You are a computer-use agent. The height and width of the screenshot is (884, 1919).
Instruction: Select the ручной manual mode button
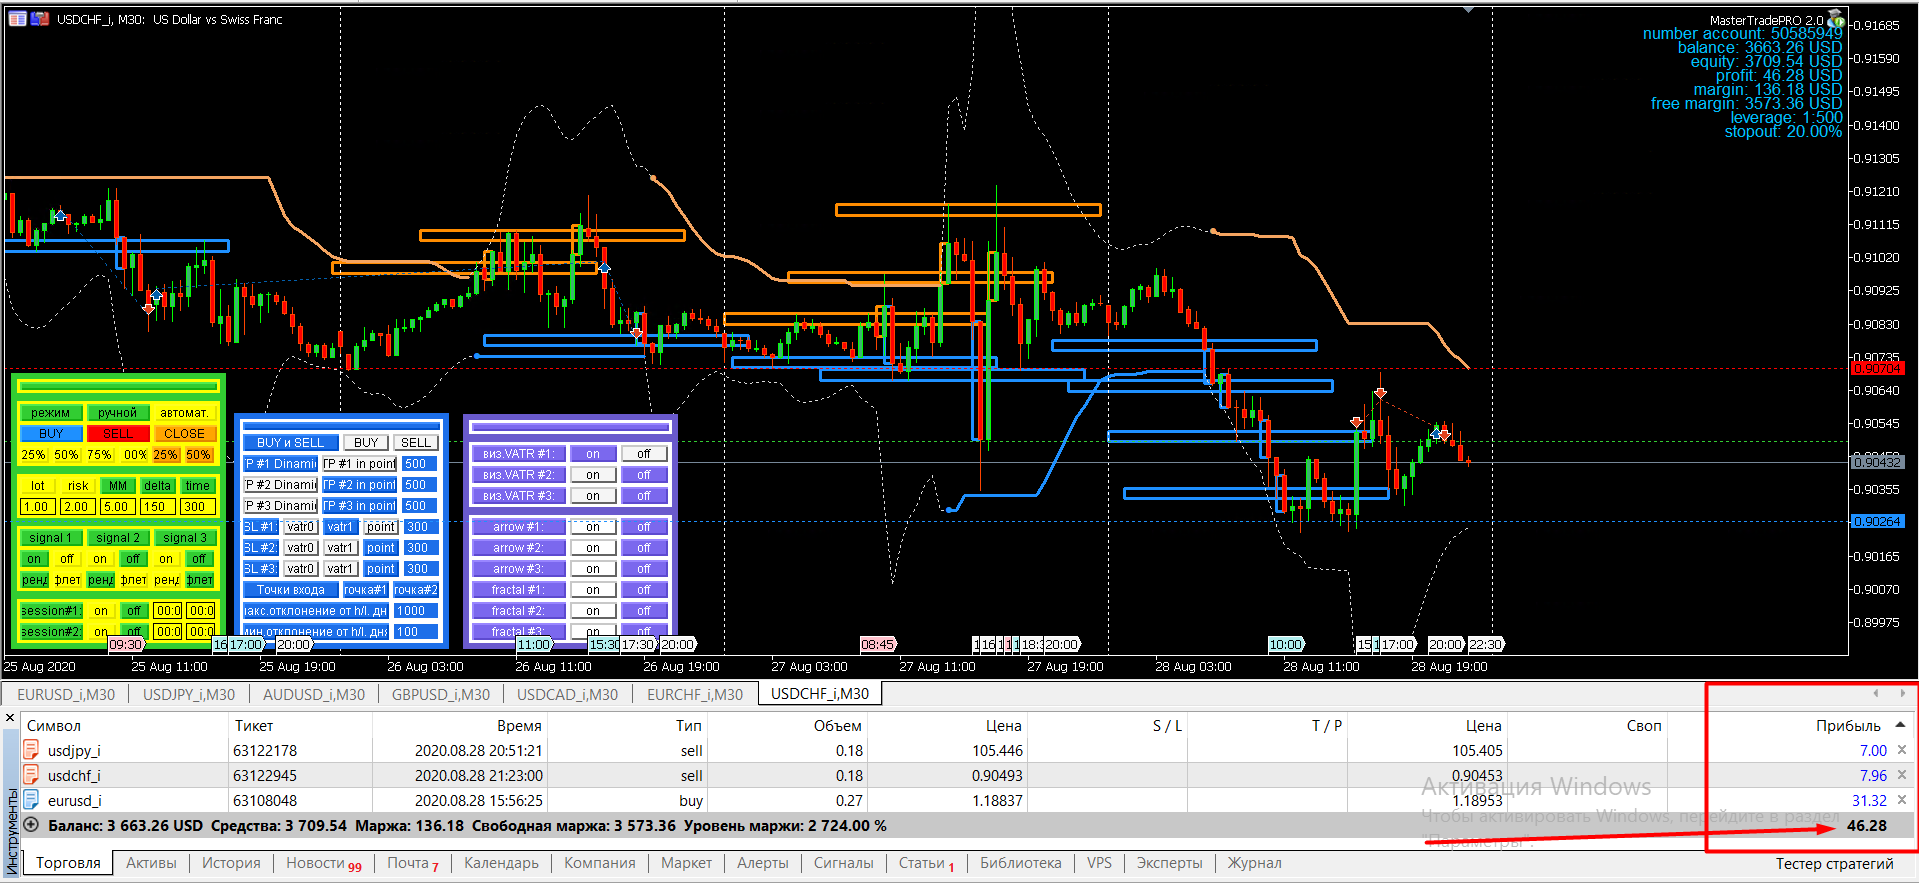click(x=118, y=413)
